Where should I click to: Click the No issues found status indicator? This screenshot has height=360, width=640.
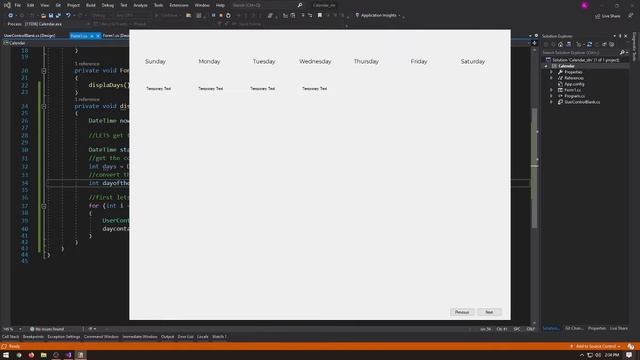pyautogui.click(x=47, y=329)
